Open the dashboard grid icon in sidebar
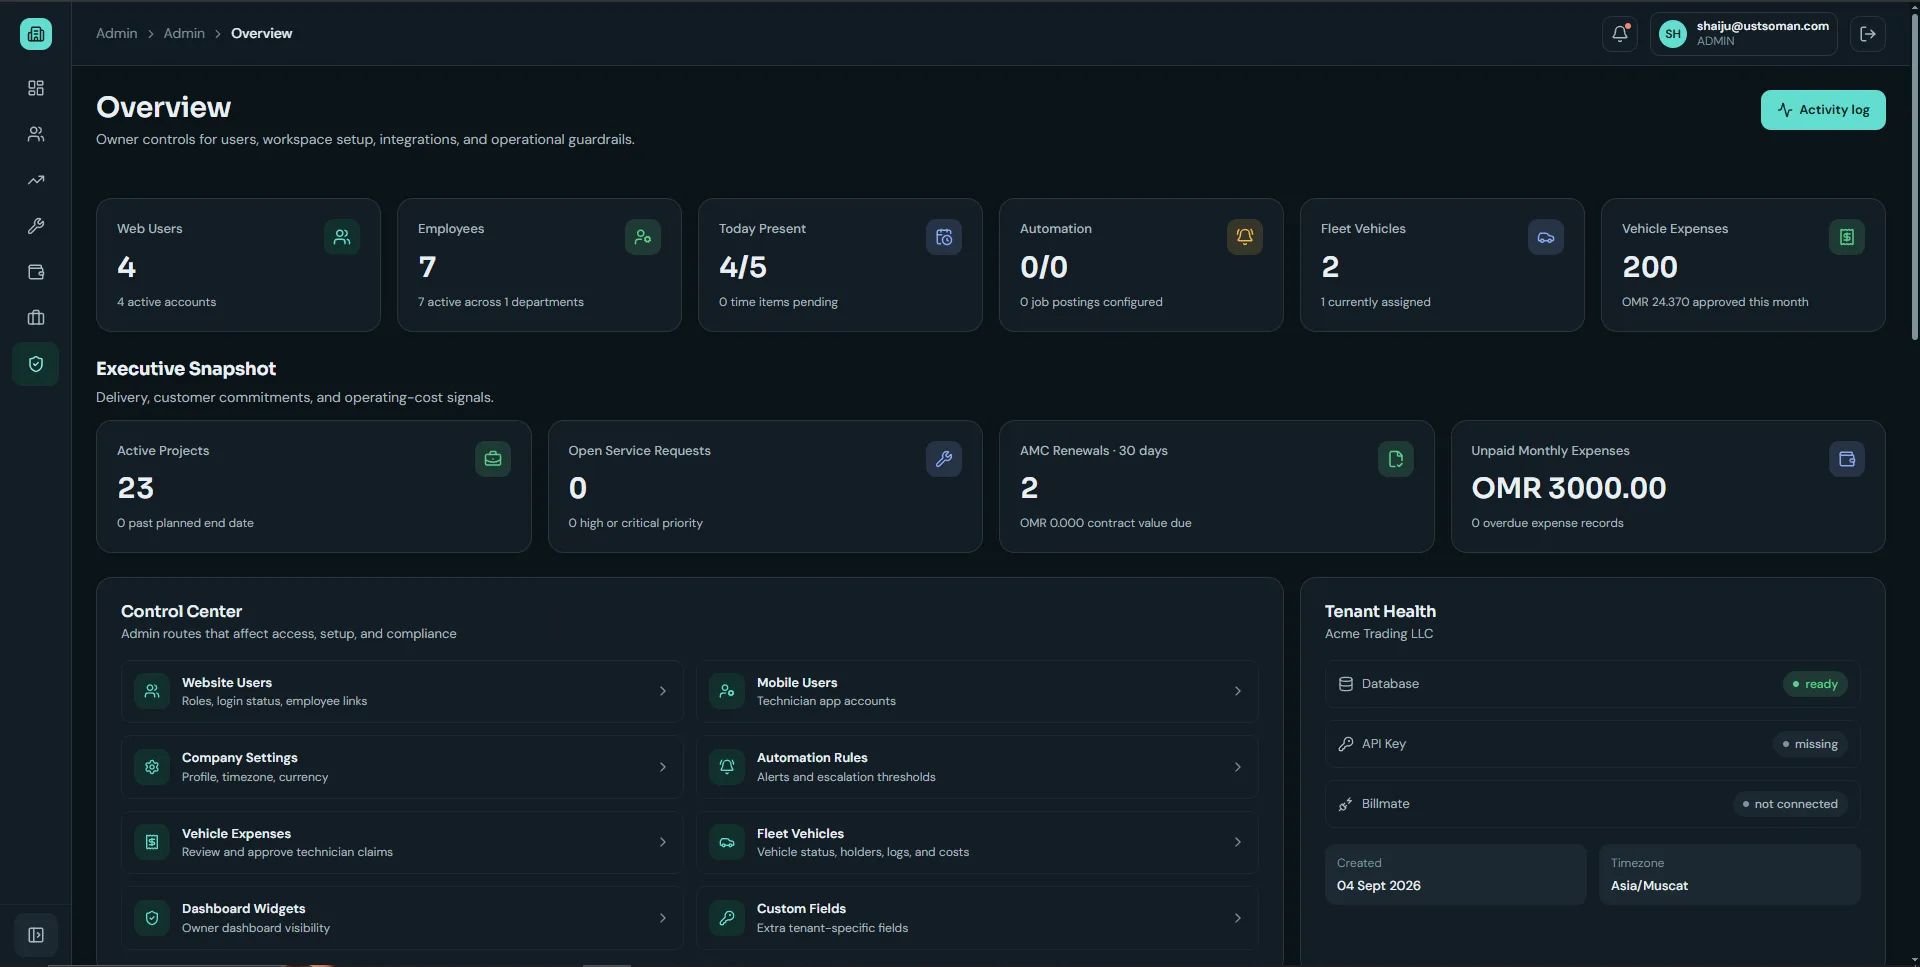This screenshot has height=967, width=1920. click(36, 88)
